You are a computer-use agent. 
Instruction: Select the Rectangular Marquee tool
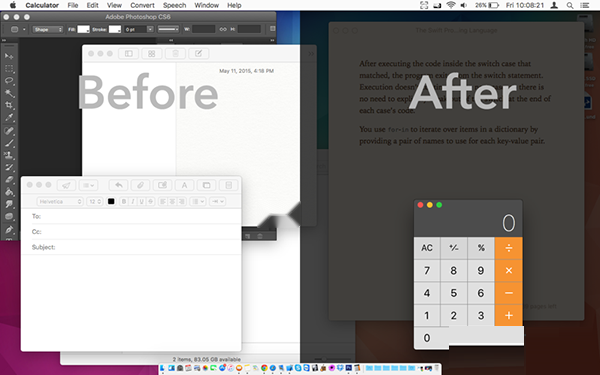tap(9, 68)
